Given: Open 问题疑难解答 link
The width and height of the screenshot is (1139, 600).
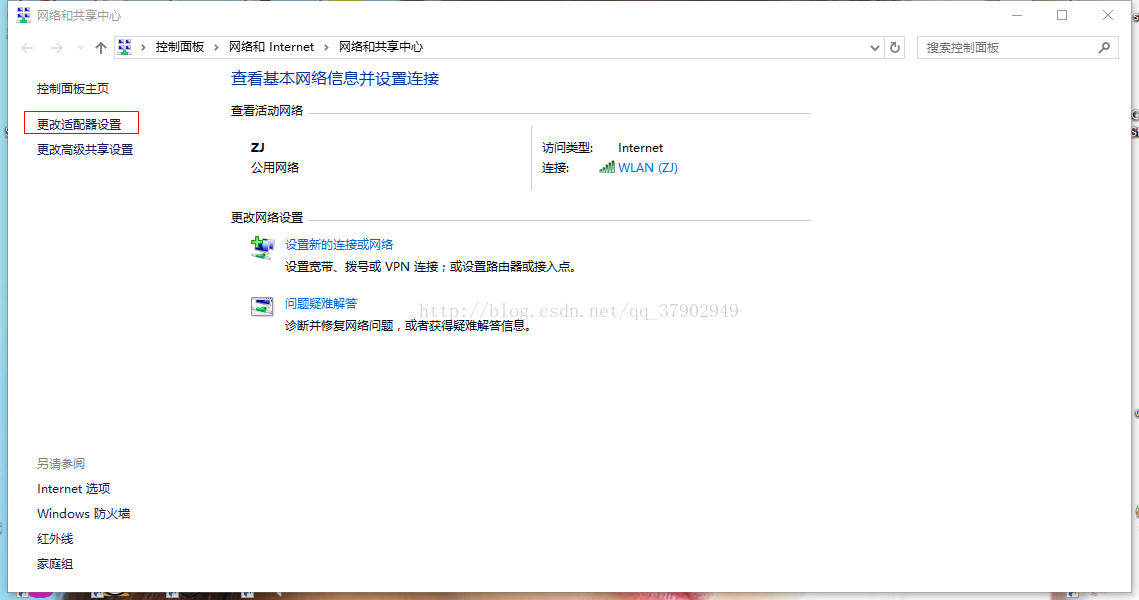Looking at the screenshot, I should tap(320, 304).
